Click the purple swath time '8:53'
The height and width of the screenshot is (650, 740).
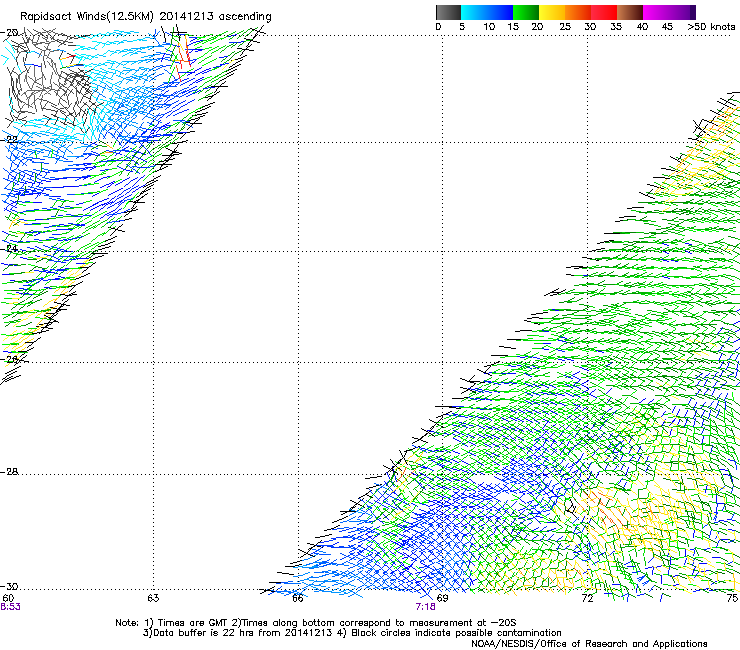[10, 607]
